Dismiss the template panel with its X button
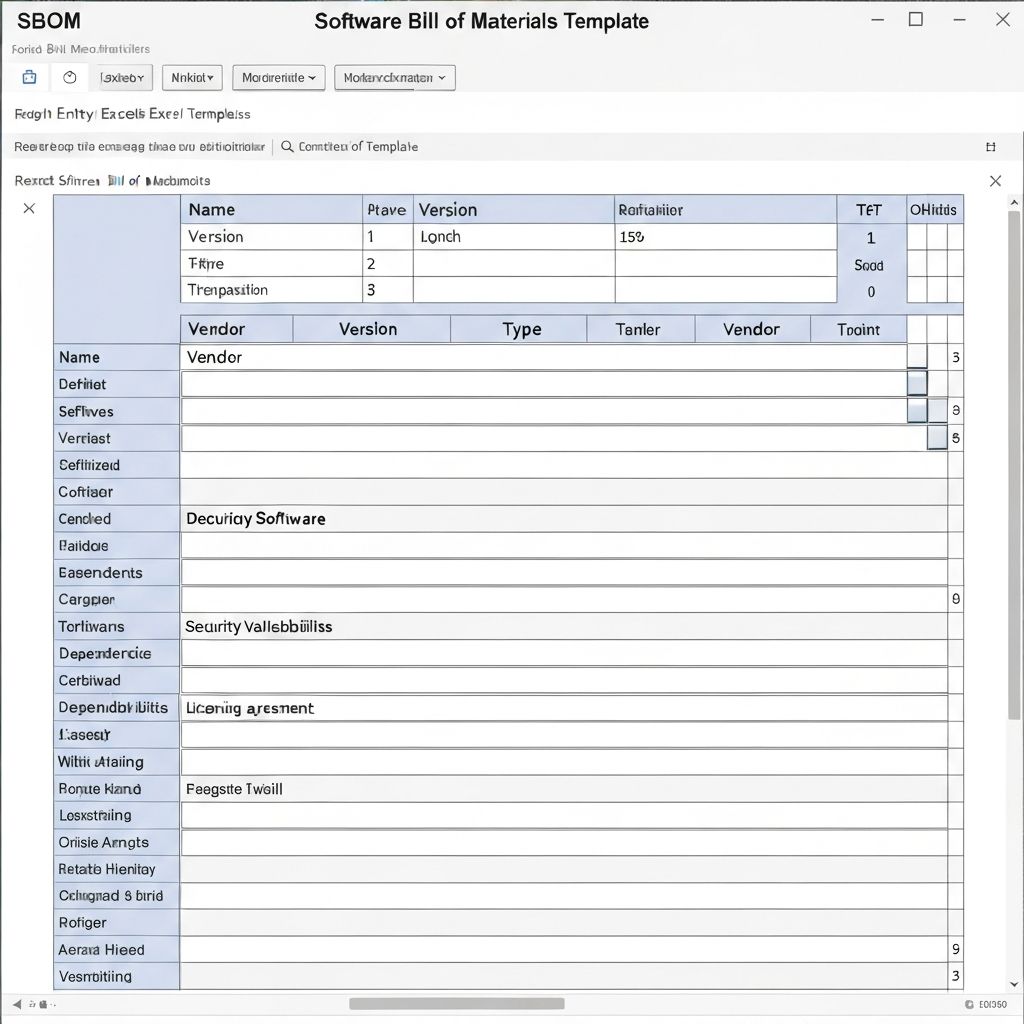This screenshot has height=1024, width=1024. point(995,180)
